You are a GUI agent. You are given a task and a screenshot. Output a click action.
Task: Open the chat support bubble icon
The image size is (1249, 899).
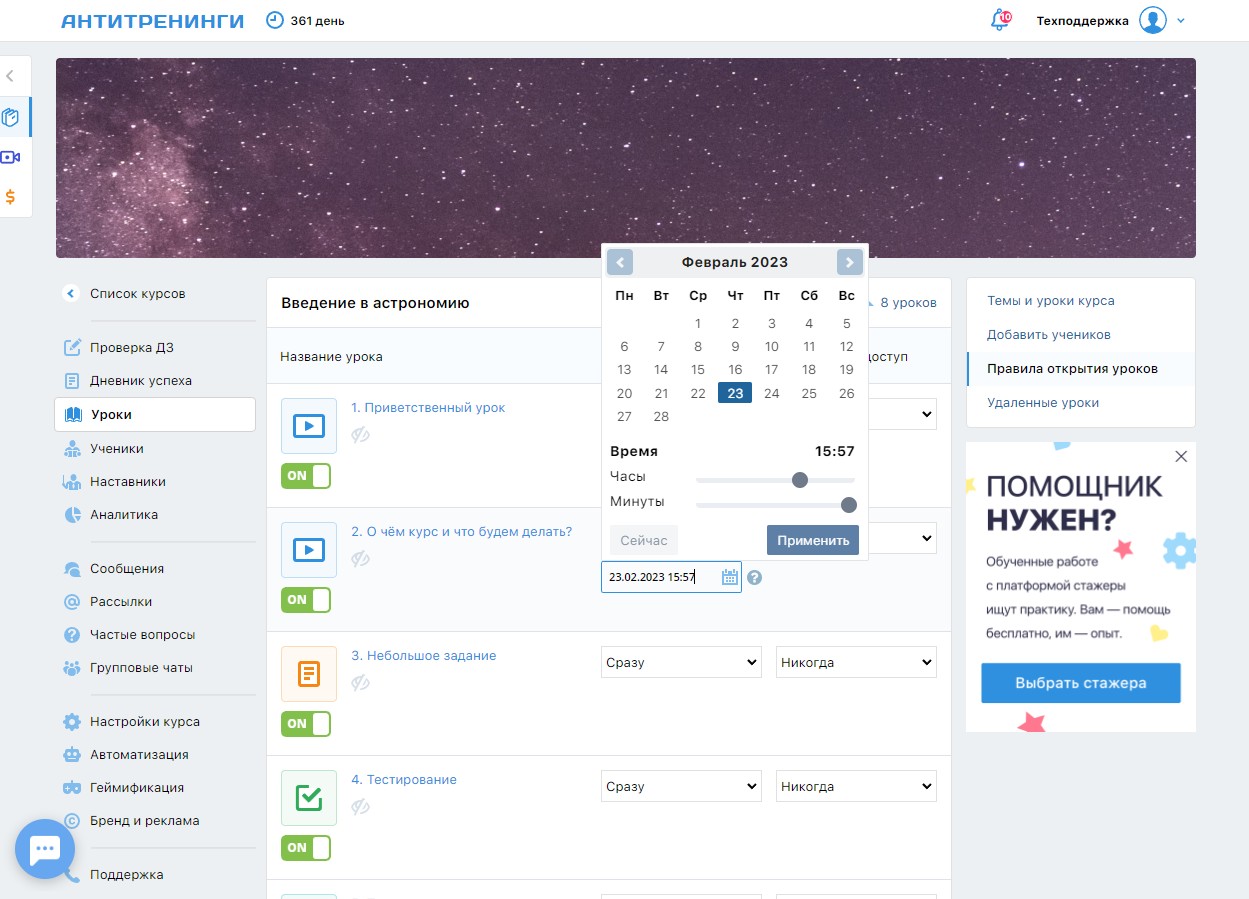pyautogui.click(x=45, y=849)
